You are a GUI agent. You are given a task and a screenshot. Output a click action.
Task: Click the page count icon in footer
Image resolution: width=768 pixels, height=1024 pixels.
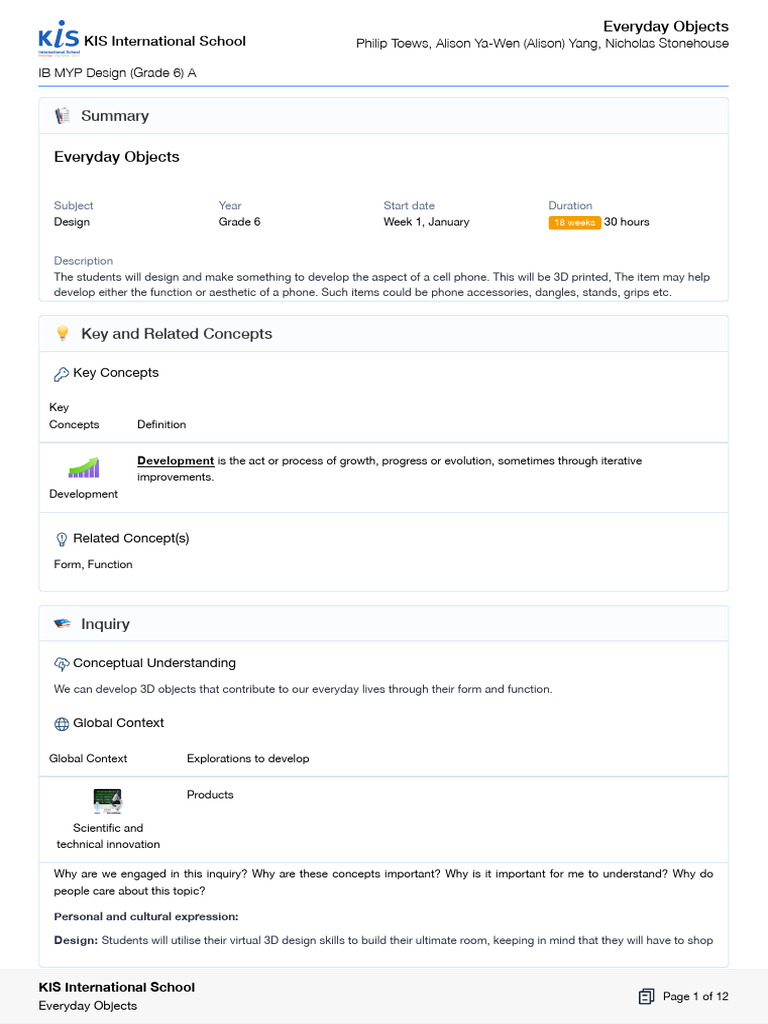(646, 996)
